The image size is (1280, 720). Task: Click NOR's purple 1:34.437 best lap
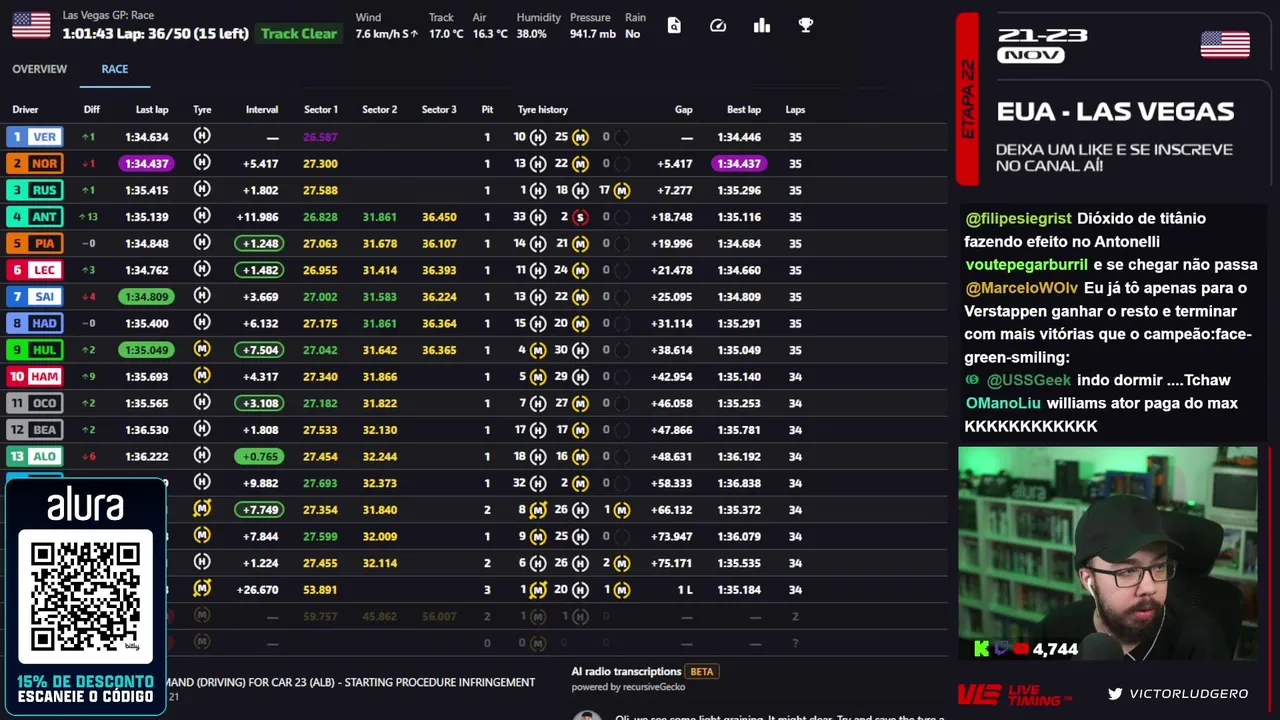click(x=739, y=163)
